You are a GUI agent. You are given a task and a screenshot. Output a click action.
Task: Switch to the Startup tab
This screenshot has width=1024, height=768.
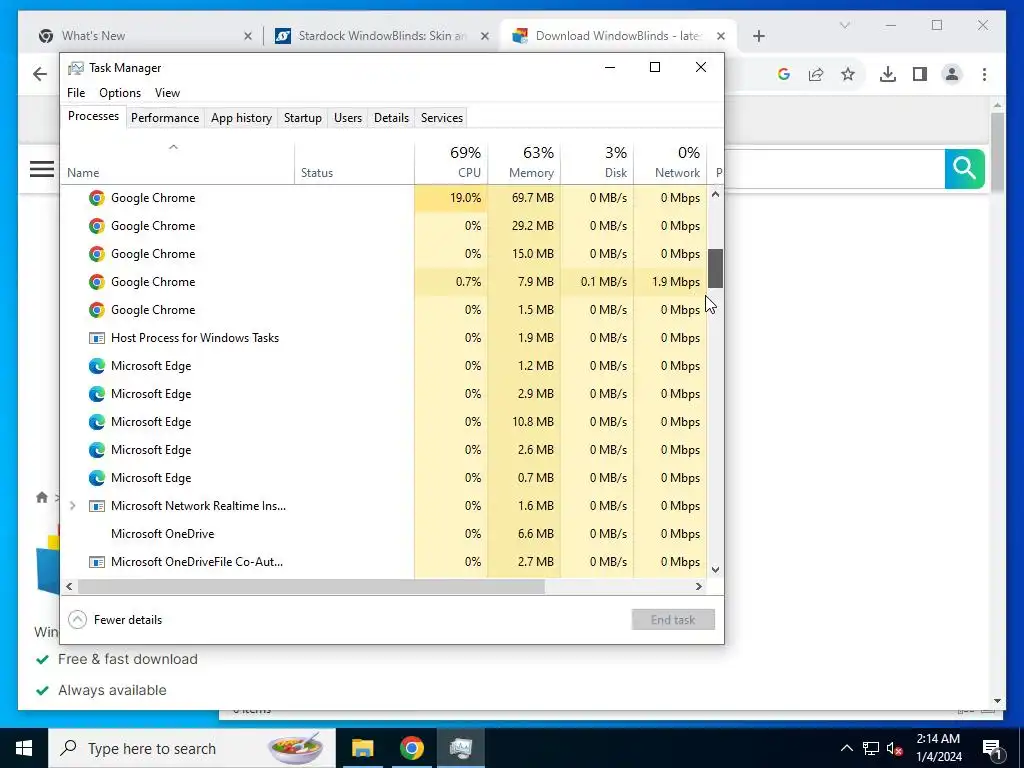(302, 118)
